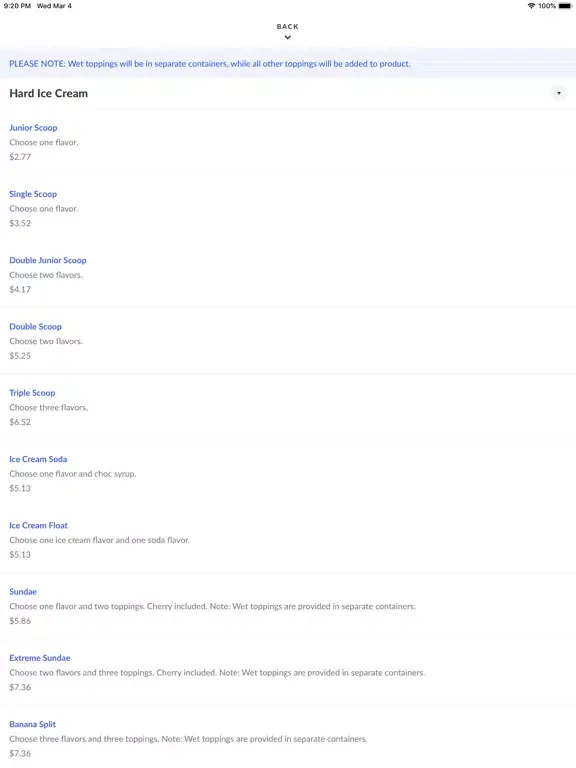Choose Banana Split item
576x768 pixels.
[x=32, y=724]
